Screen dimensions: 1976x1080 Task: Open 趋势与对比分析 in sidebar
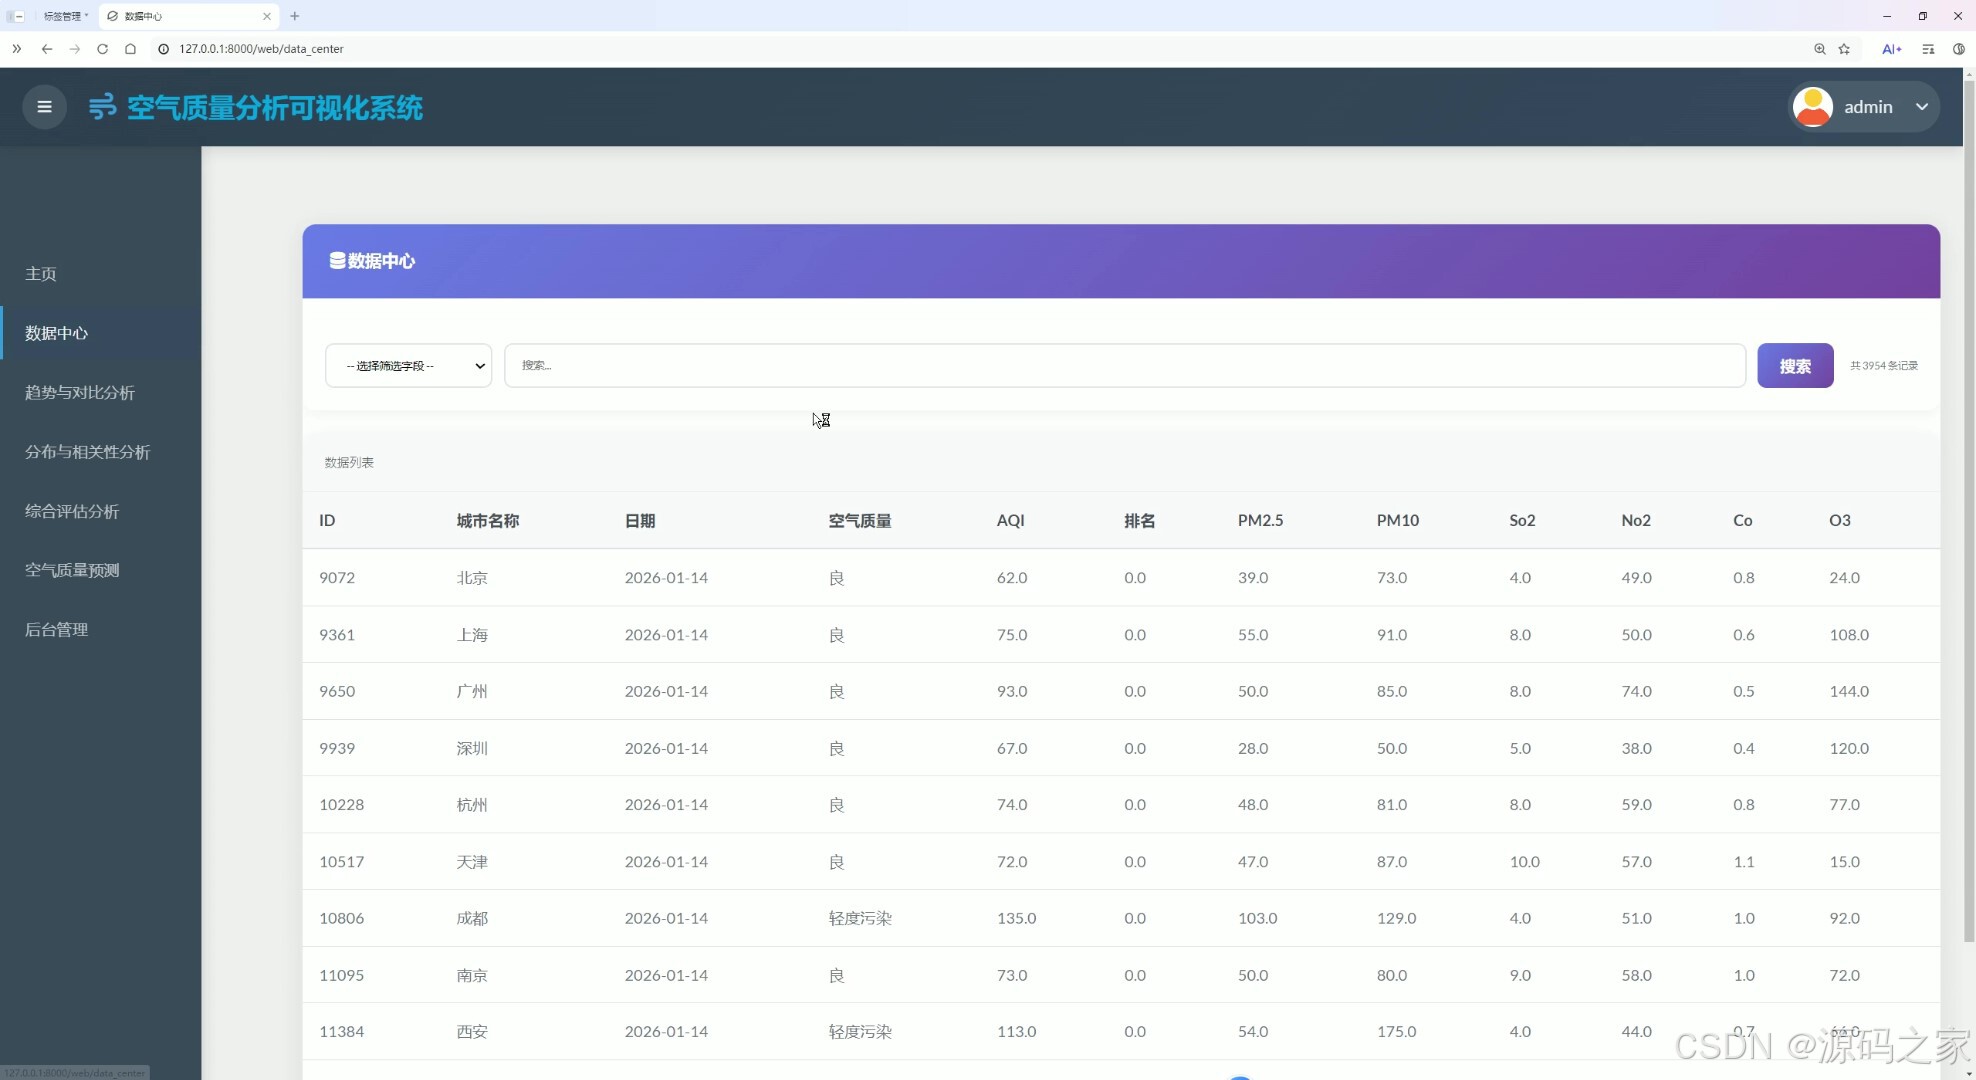tap(80, 393)
